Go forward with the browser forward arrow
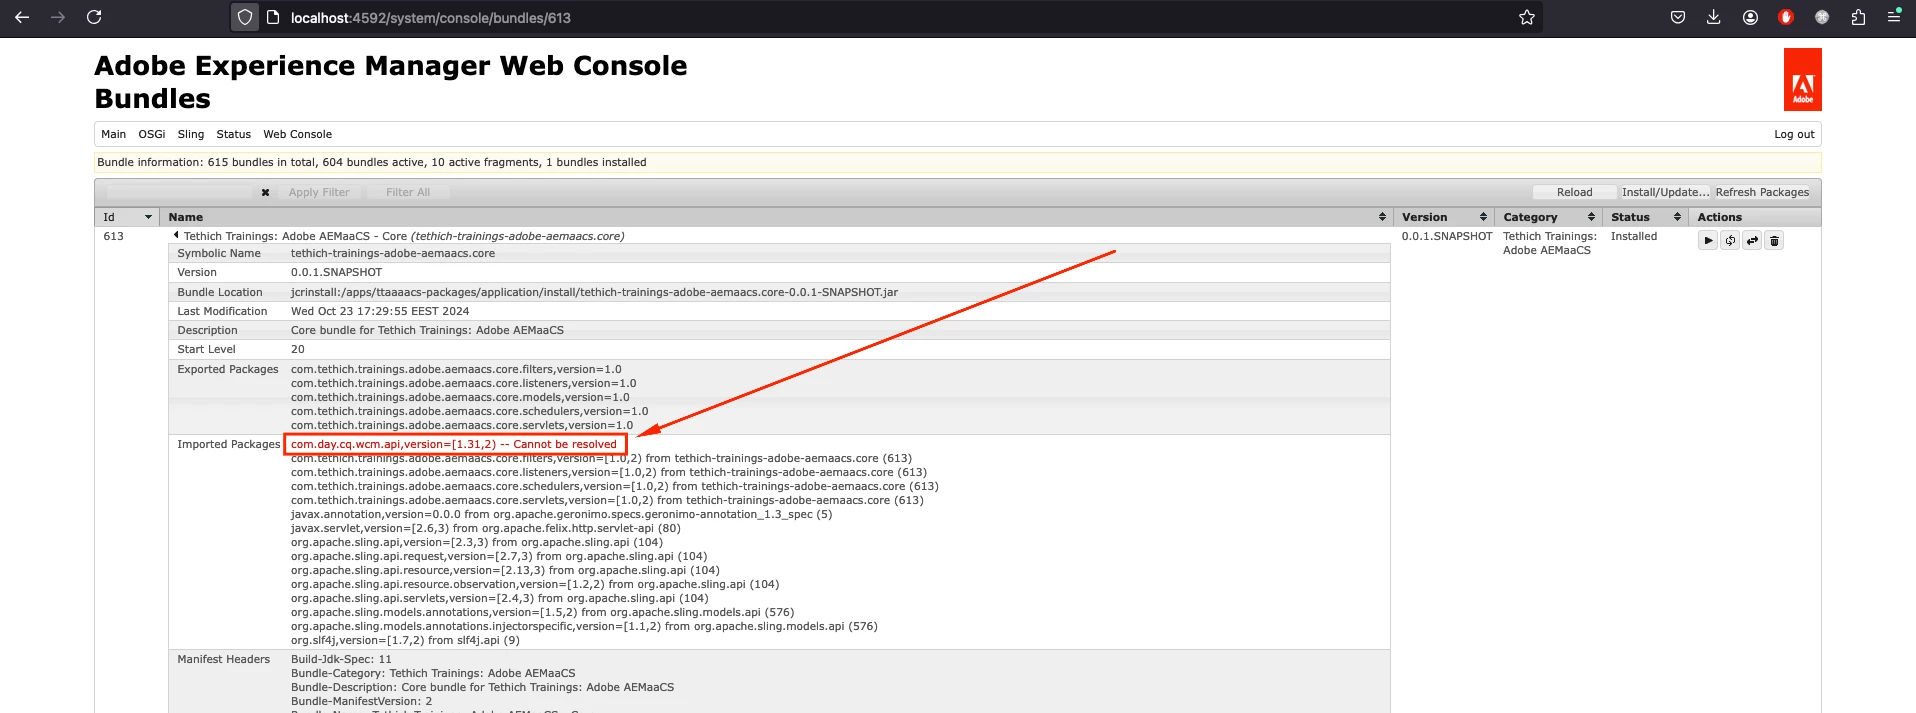Image resolution: width=1916 pixels, height=713 pixels. (58, 17)
